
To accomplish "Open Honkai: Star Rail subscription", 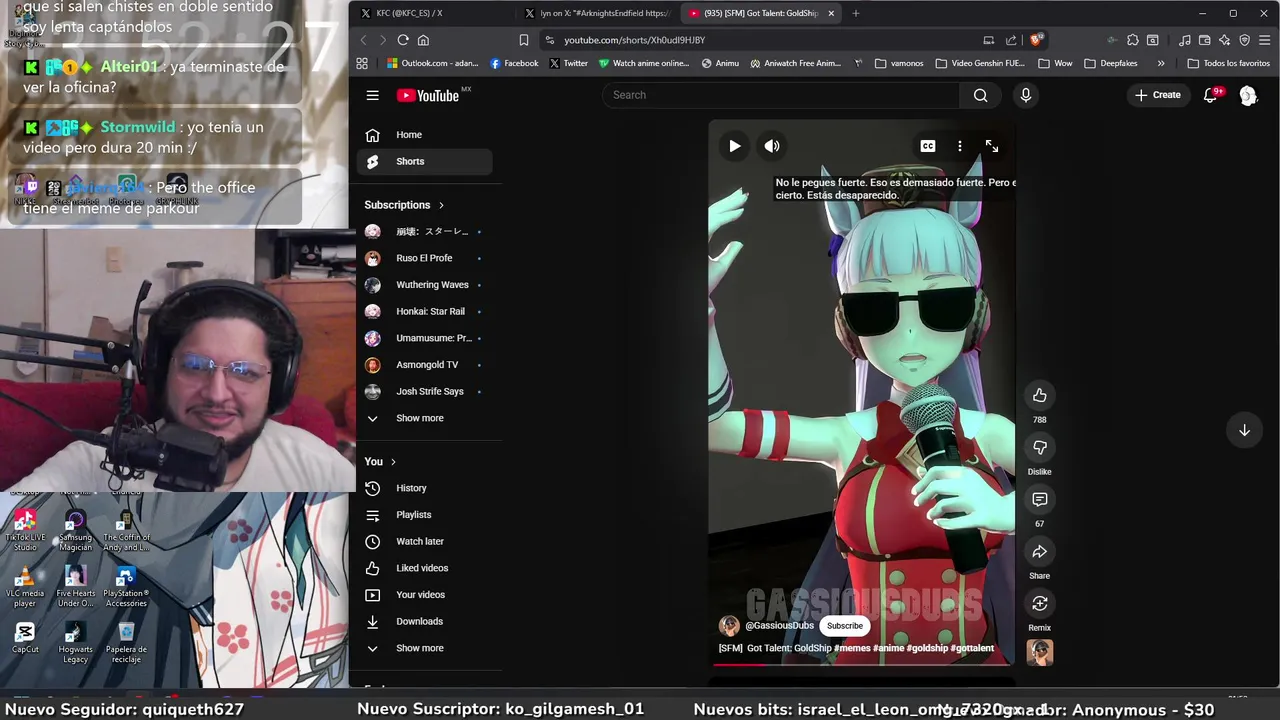I will click(424, 311).
